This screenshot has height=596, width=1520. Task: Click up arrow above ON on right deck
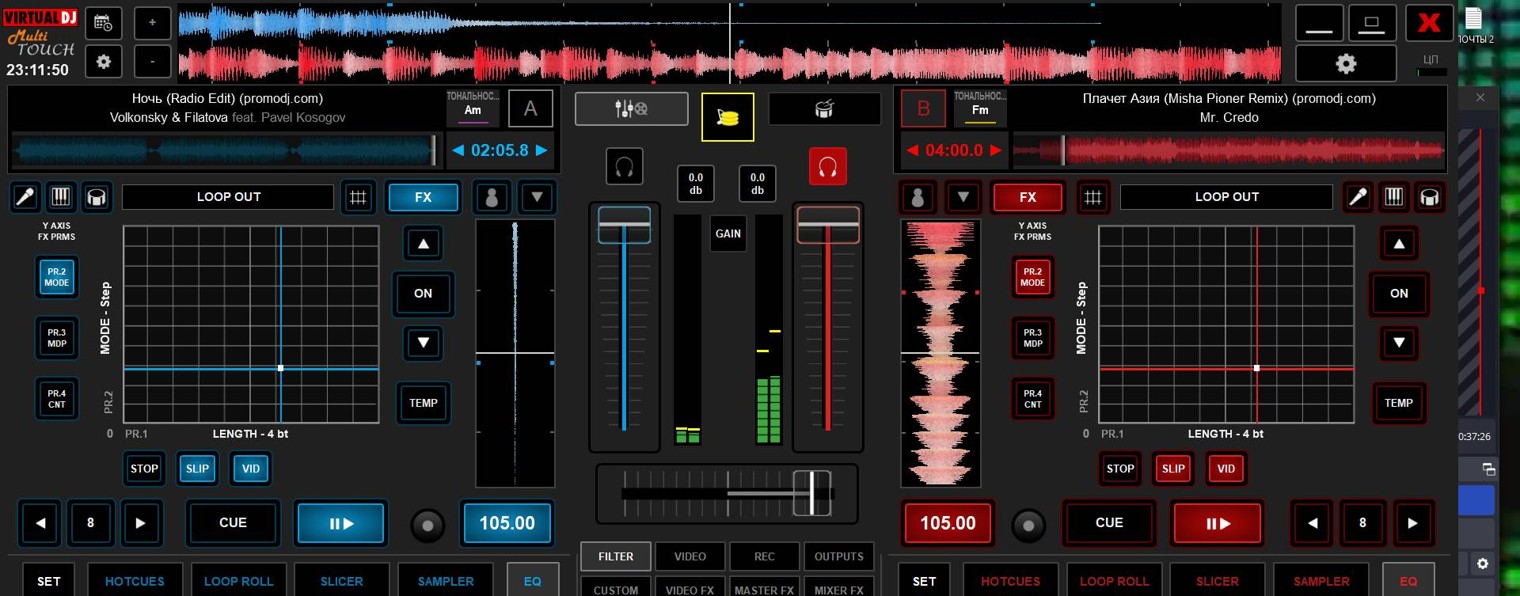click(1399, 243)
